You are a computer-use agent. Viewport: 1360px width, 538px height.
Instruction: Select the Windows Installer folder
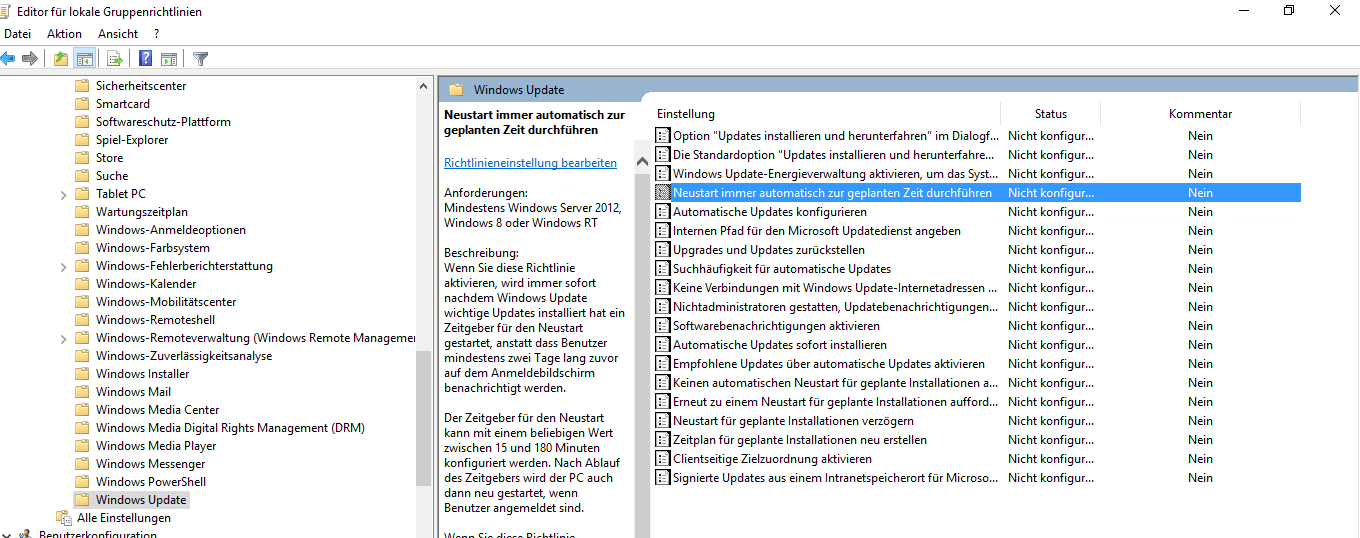point(142,374)
